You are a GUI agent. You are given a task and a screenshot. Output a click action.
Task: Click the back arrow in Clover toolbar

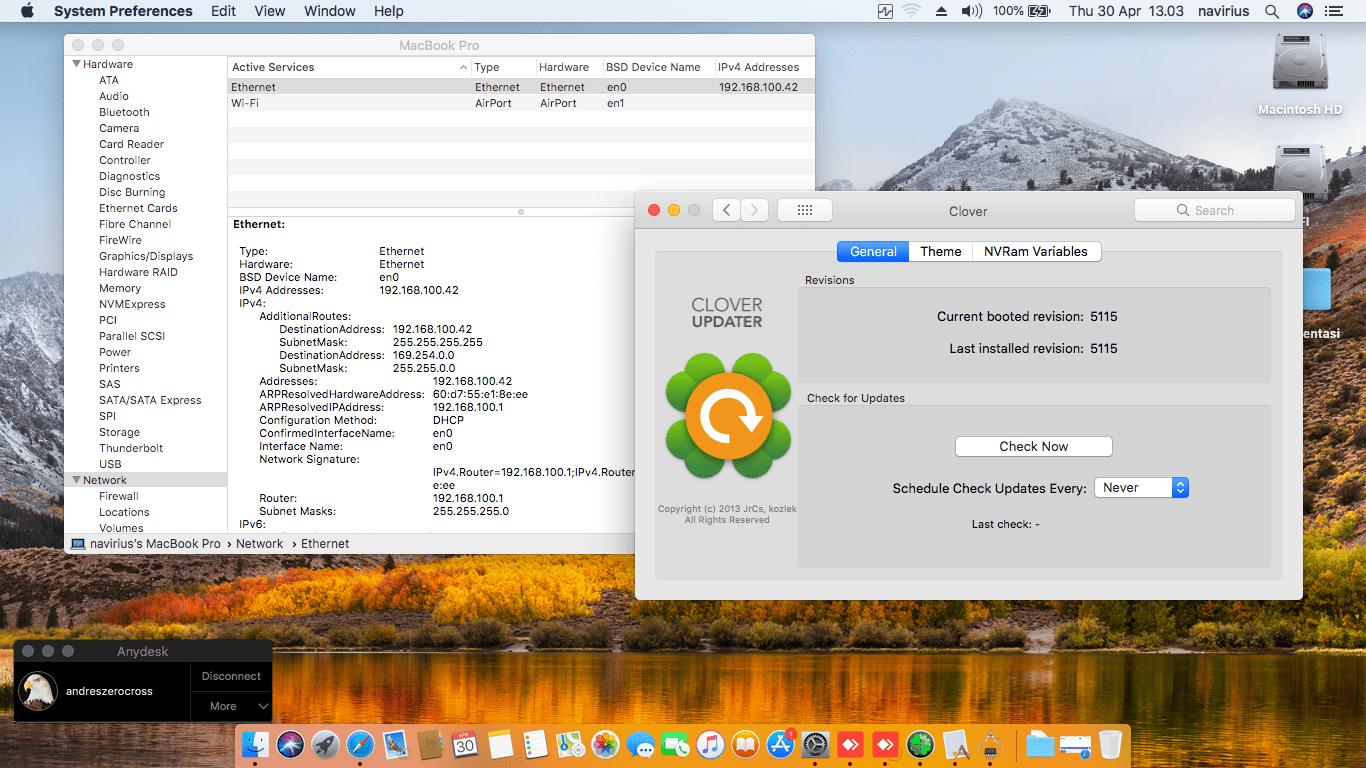tap(726, 210)
